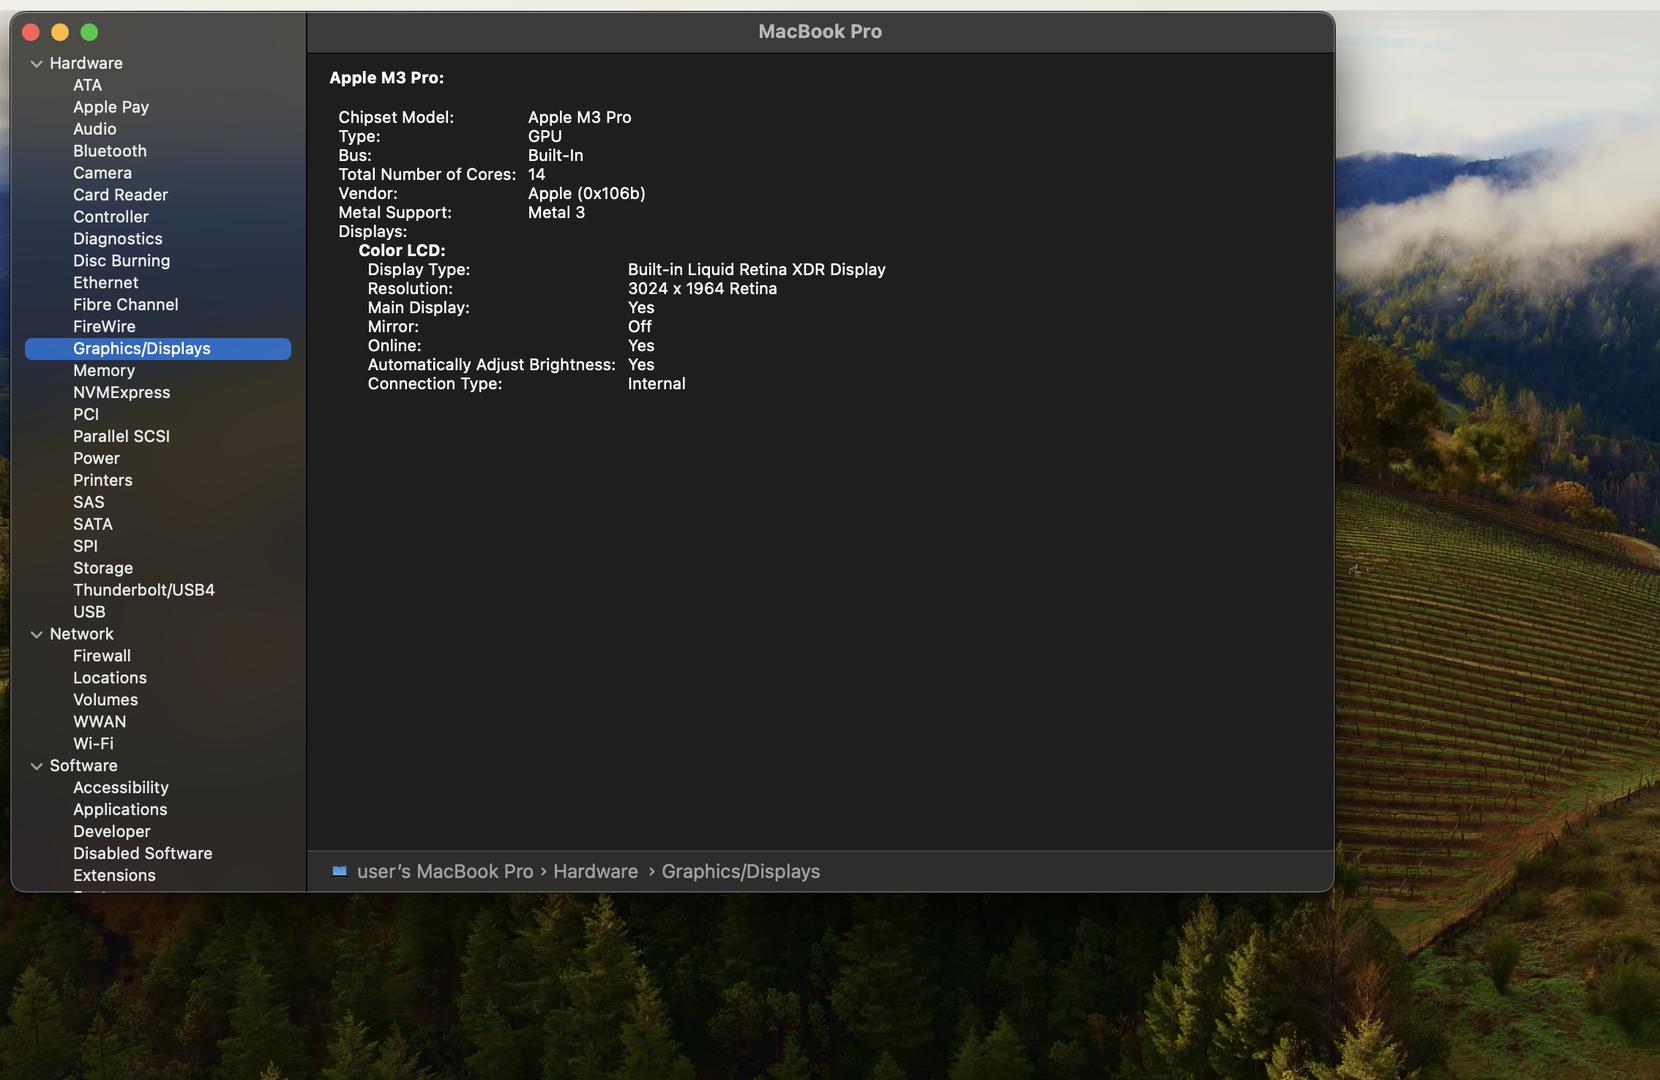Open the Bluetooth hardware entry
1660x1080 pixels.
tap(110, 151)
